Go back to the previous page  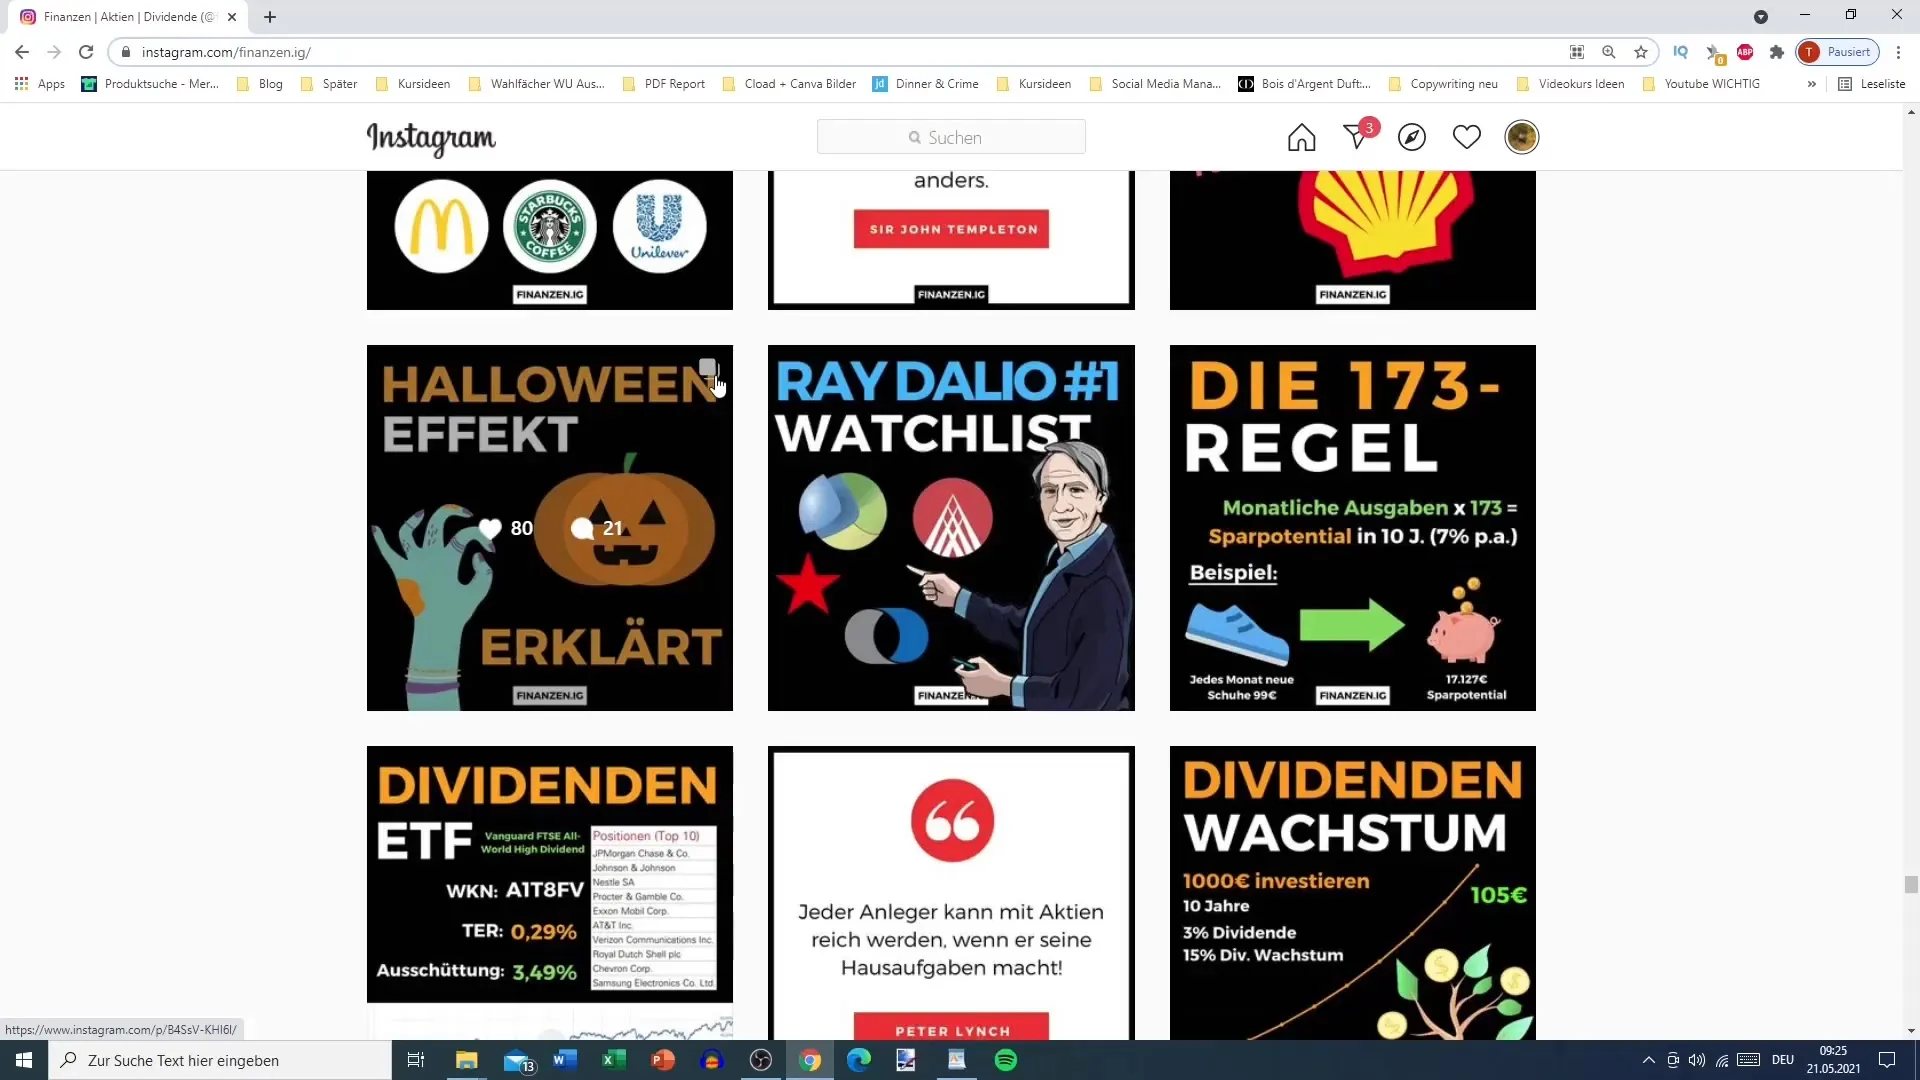(x=22, y=52)
